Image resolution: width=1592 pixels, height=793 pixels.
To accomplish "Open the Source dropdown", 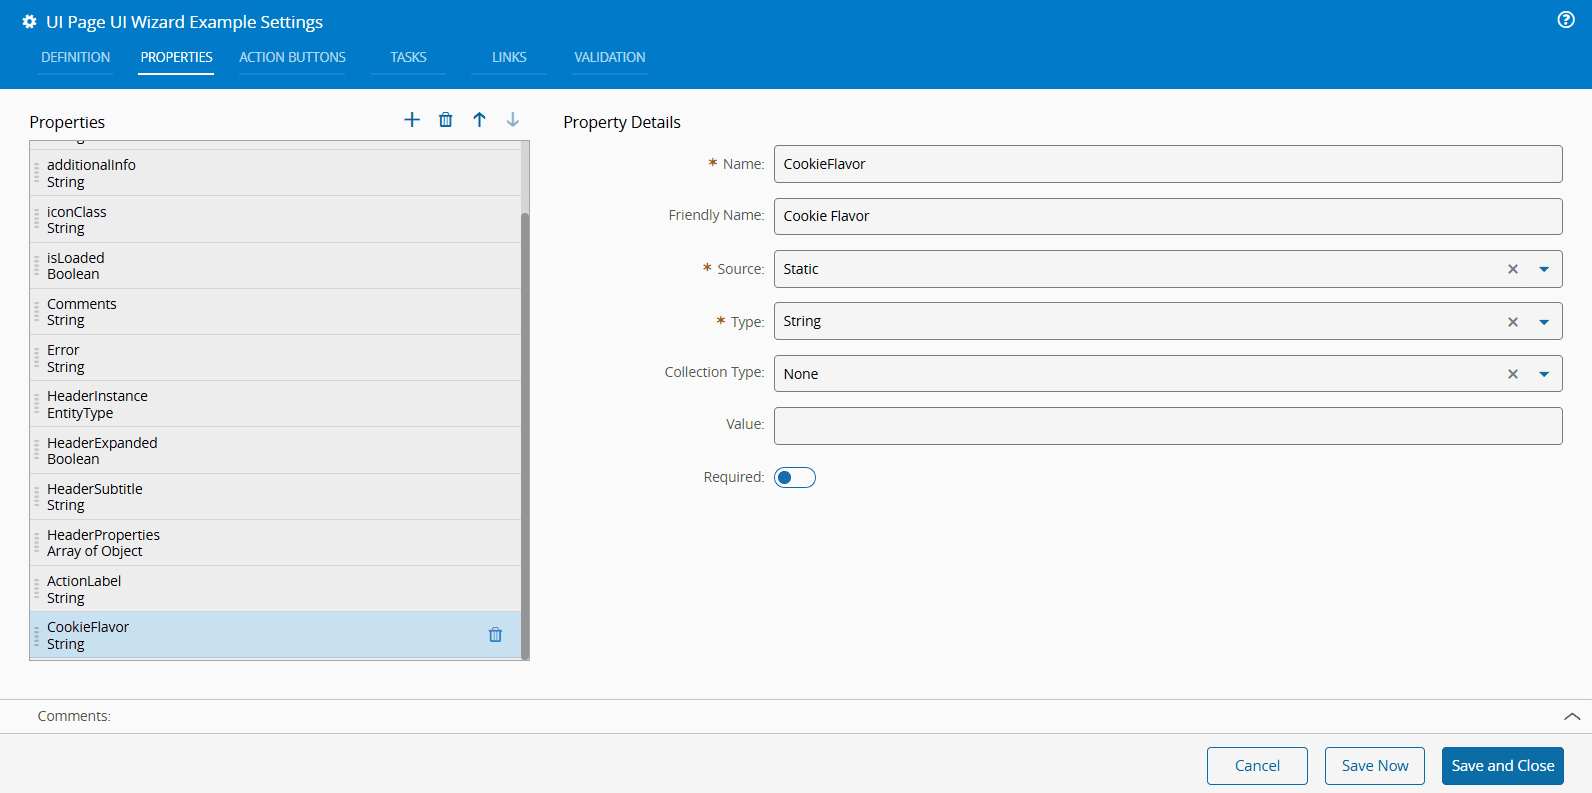I will point(1544,269).
